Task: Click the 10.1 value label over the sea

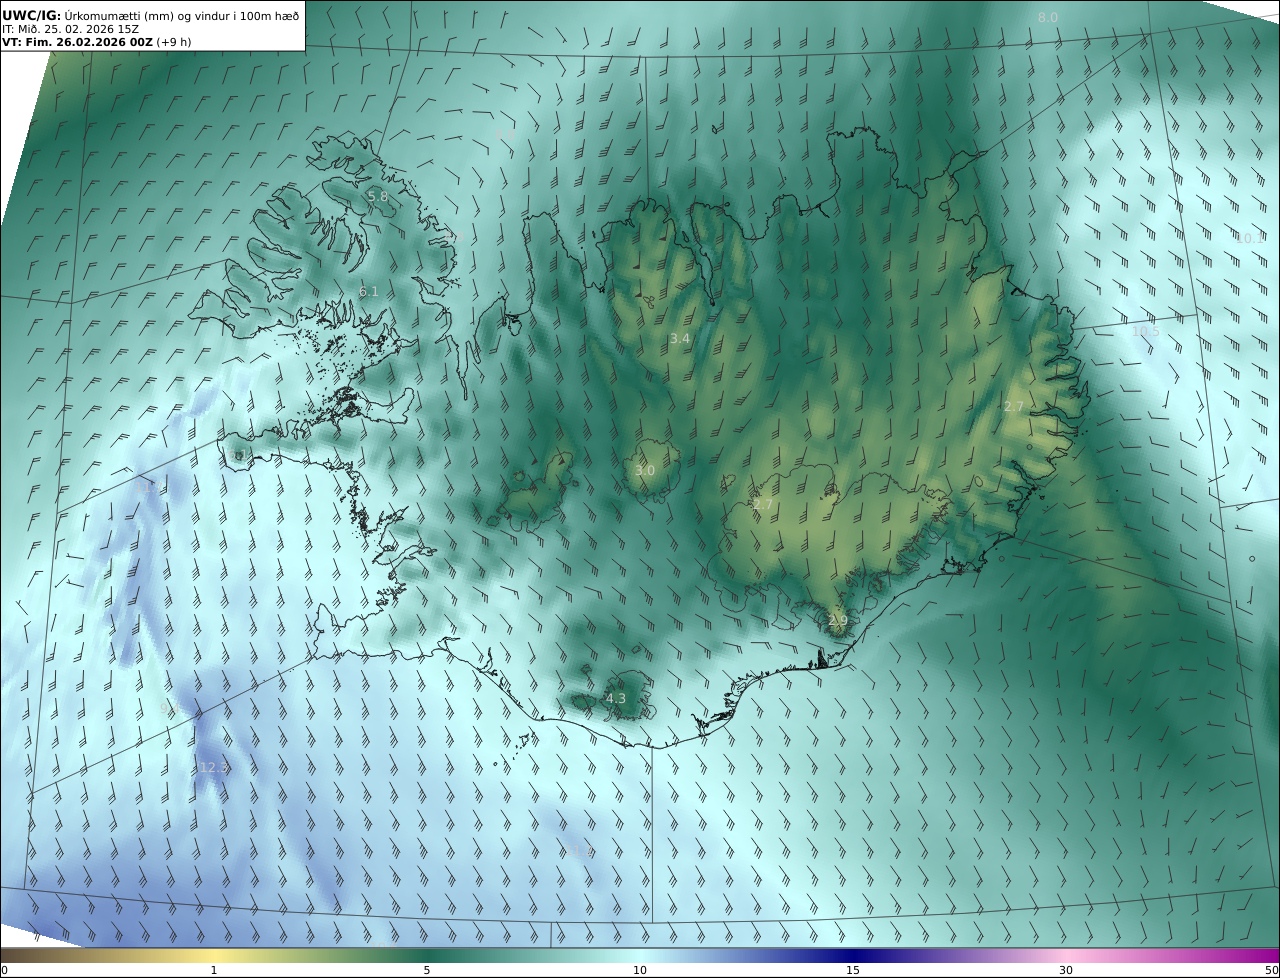Action: [x=1249, y=238]
